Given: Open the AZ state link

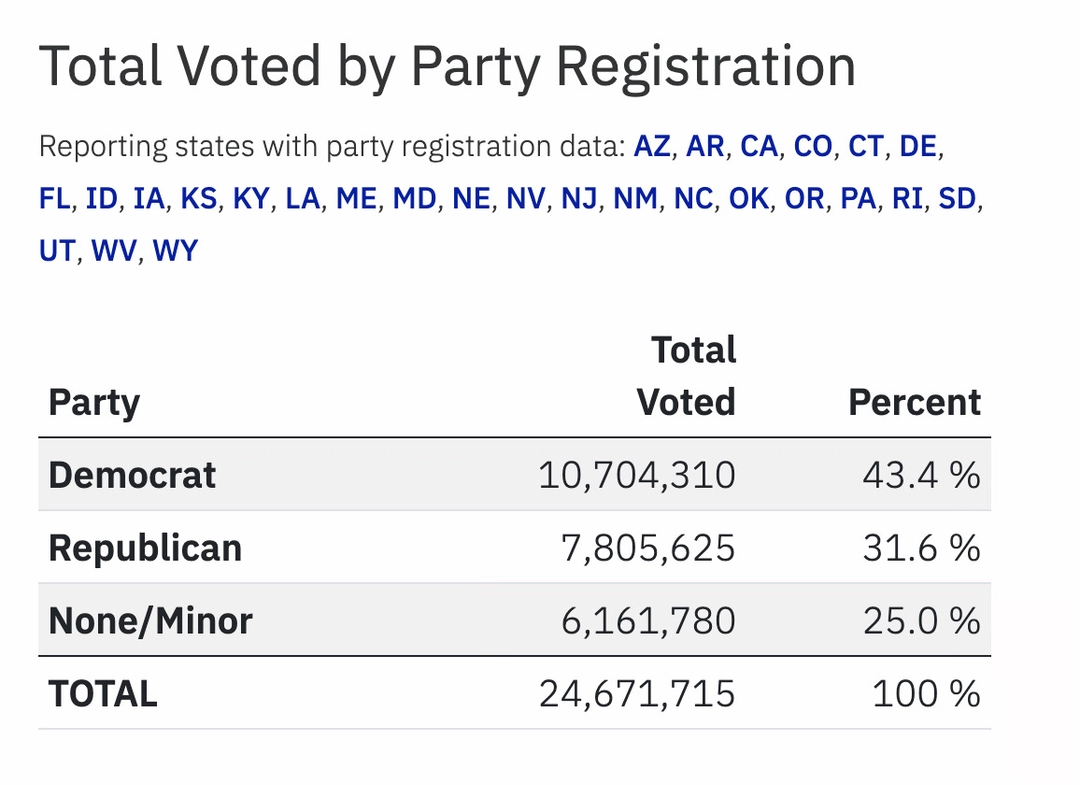Looking at the screenshot, I should pos(652,146).
